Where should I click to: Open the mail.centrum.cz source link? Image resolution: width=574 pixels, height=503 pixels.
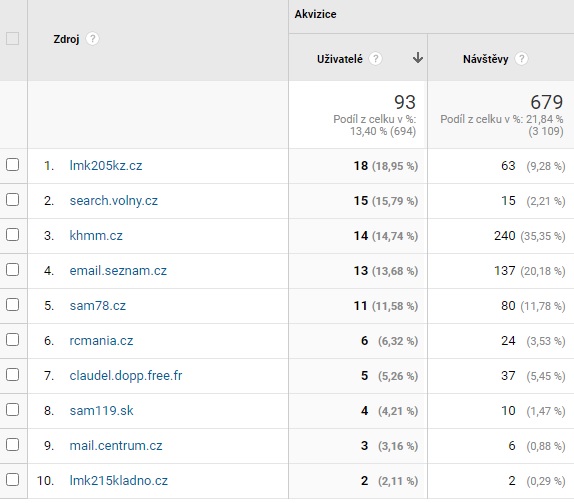coord(116,446)
